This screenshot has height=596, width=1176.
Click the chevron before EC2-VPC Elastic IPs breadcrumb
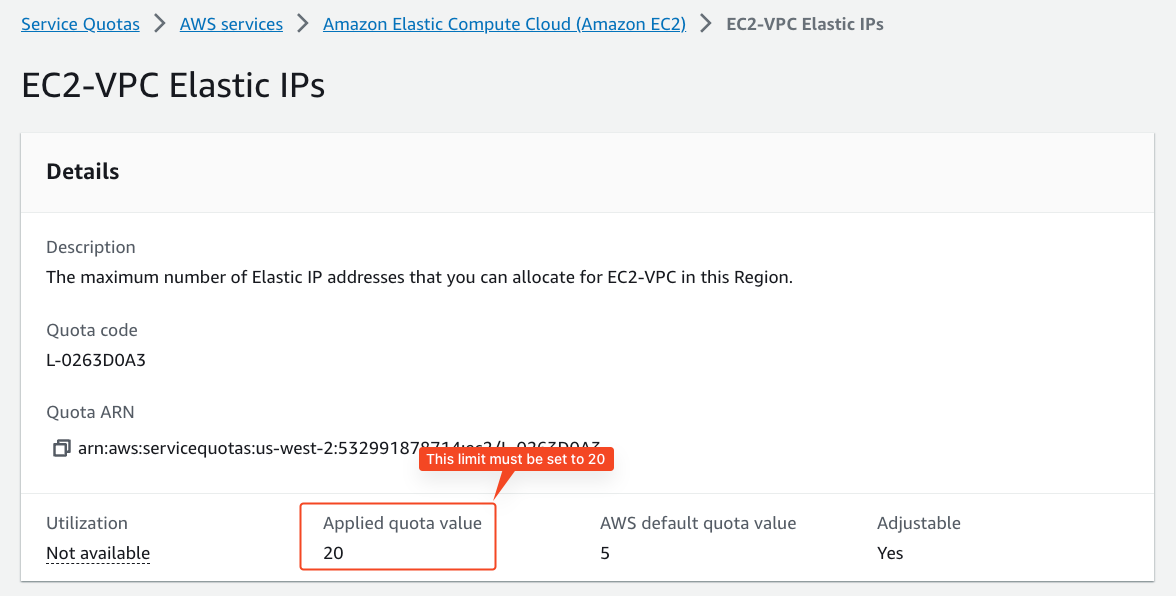point(706,24)
